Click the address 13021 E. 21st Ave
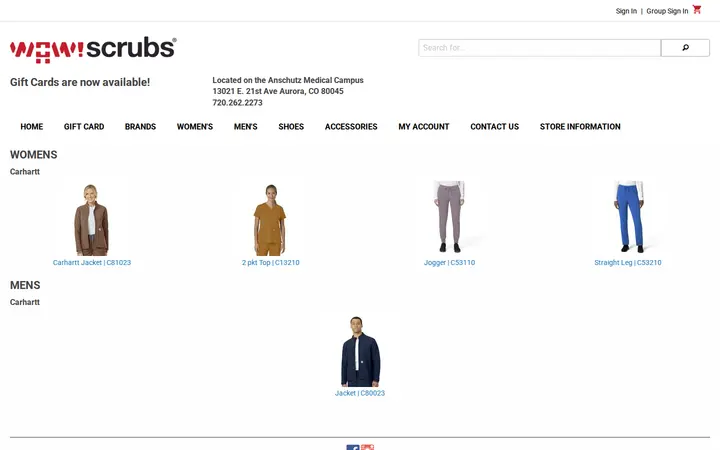This screenshot has width=720, height=450. (278, 91)
